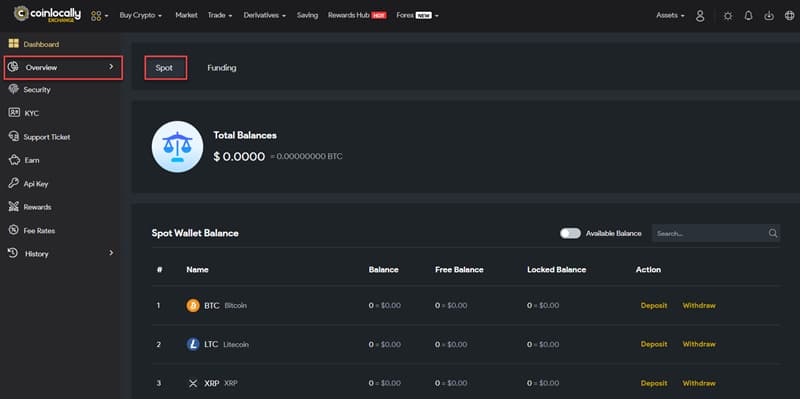Click the Litecoin coin icon
Screen dimensions: 800x399
[193, 344]
